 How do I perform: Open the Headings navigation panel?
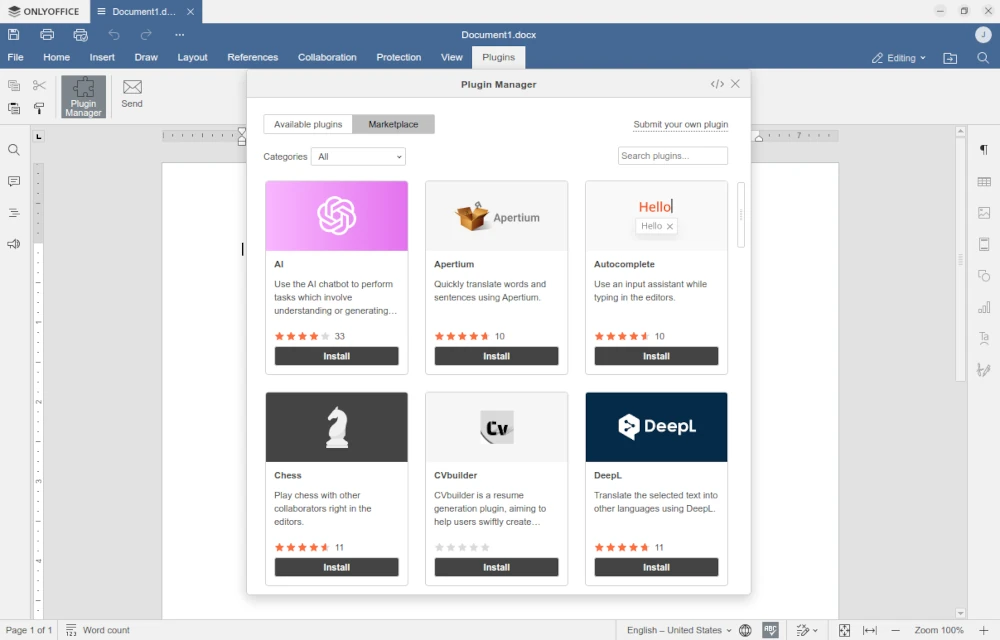14,212
